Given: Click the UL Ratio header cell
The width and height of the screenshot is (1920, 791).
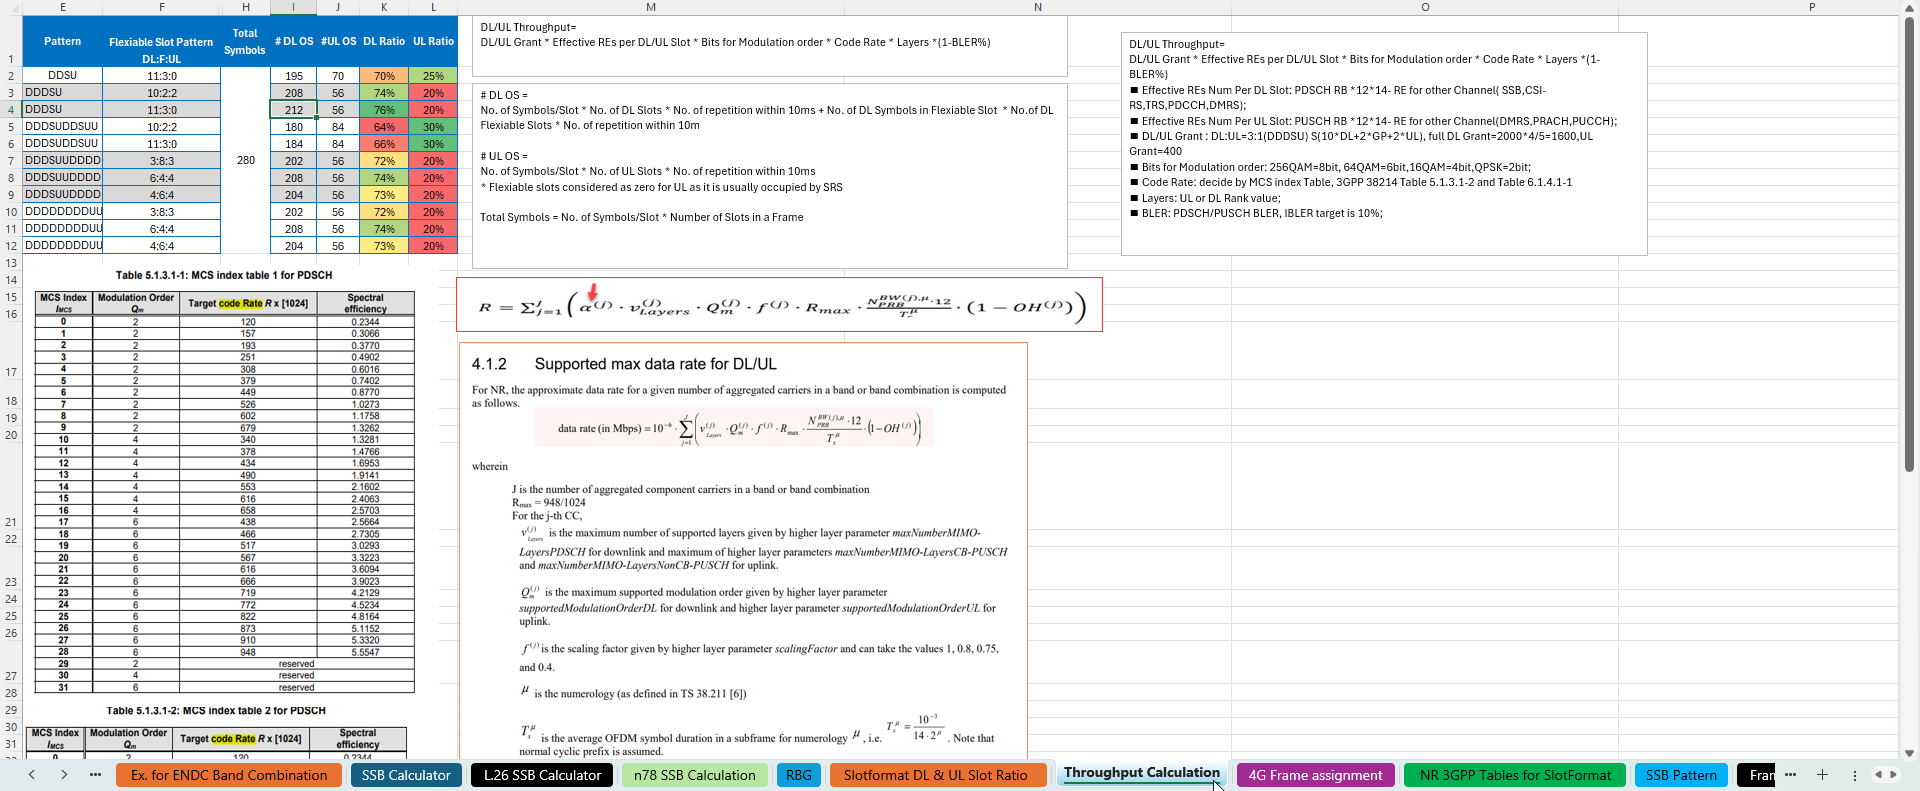Looking at the screenshot, I should point(433,41).
